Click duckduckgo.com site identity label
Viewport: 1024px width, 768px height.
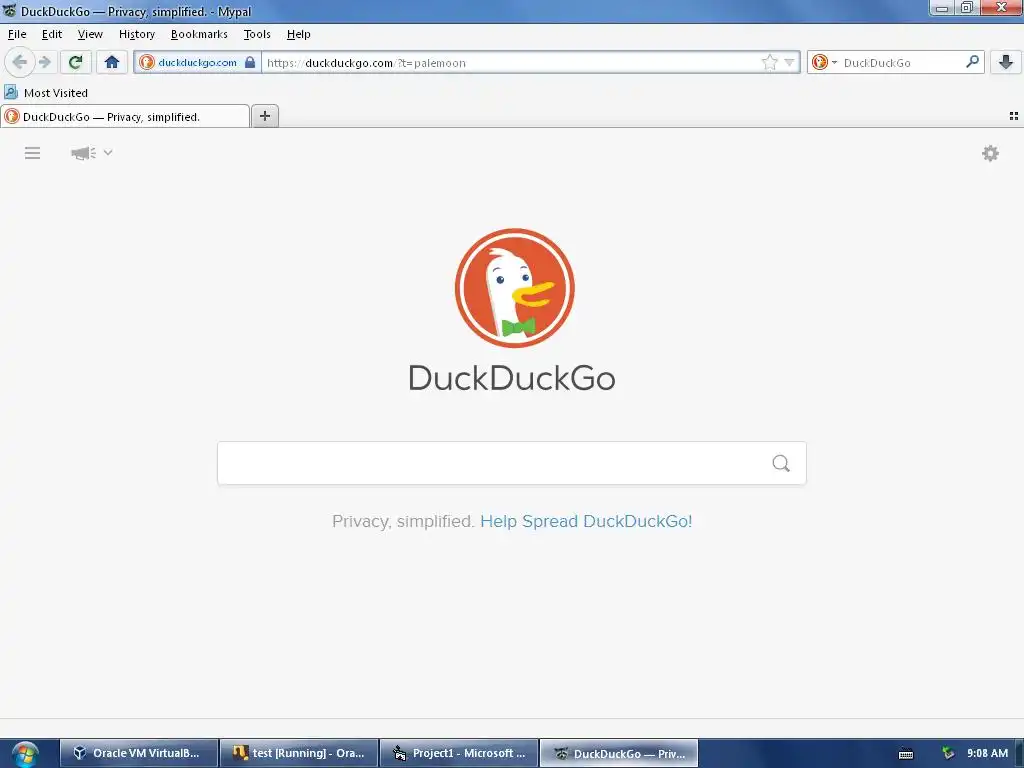point(197,63)
